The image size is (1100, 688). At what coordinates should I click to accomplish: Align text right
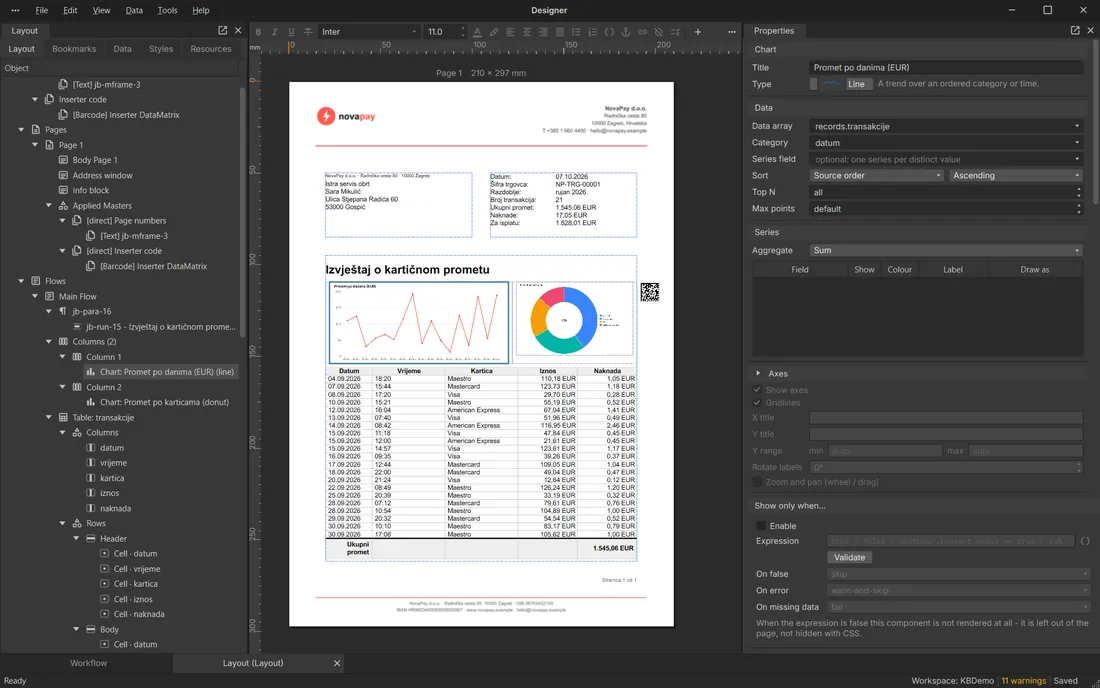click(x=543, y=32)
